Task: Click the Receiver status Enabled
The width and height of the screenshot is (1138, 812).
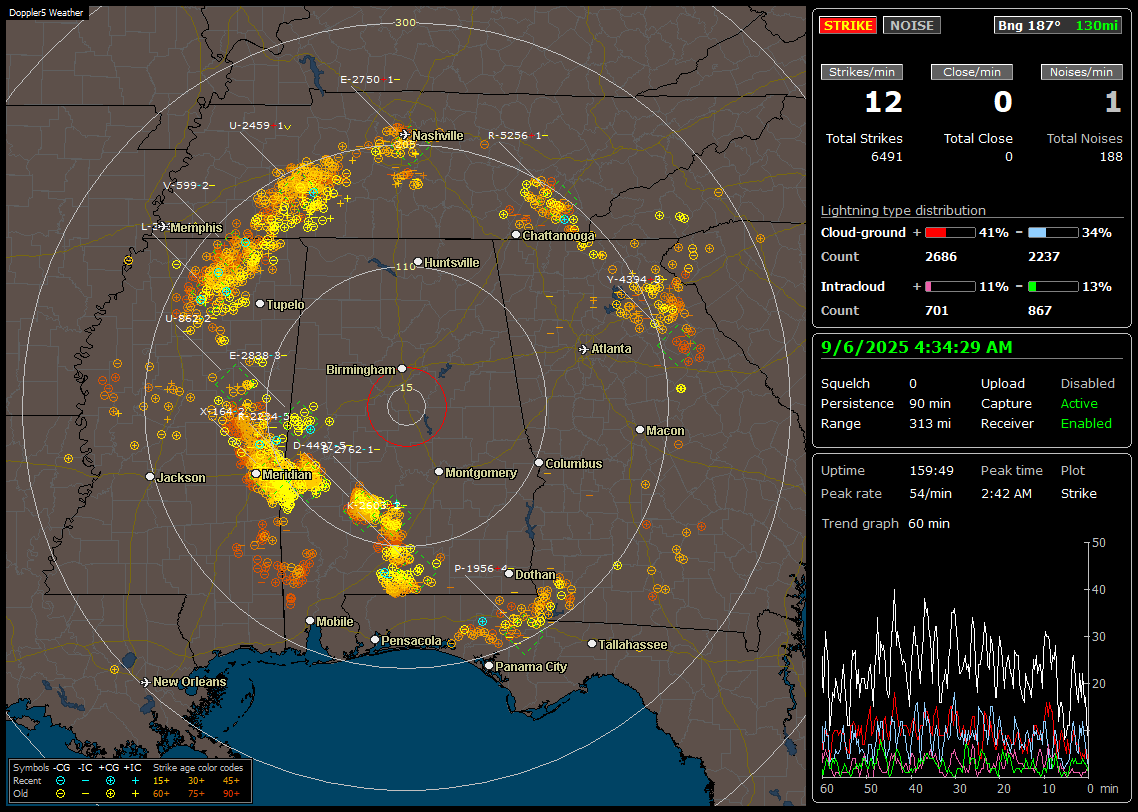Action: (x=1086, y=423)
